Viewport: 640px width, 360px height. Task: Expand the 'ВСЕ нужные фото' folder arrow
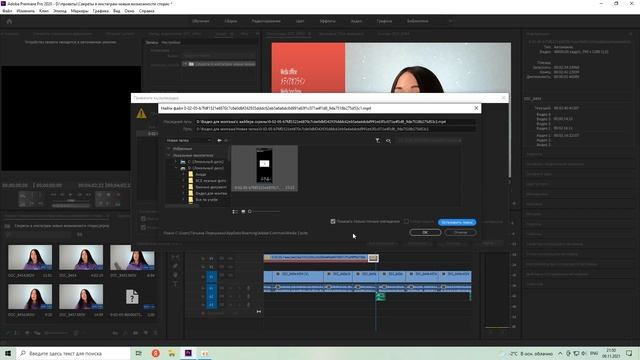pos(183,180)
